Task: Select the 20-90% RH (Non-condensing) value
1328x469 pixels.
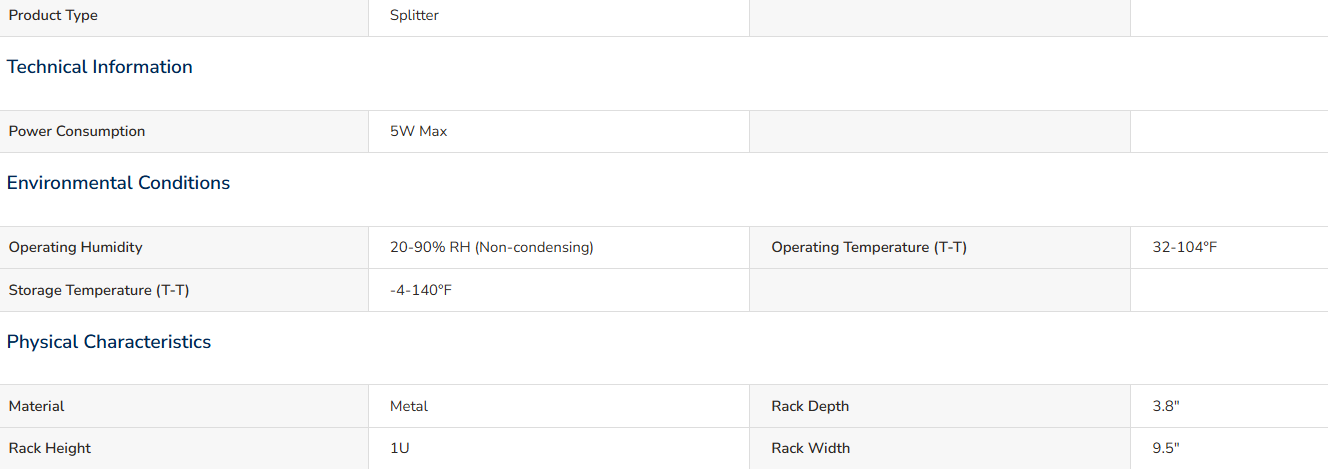Action: [x=492, y=248]
